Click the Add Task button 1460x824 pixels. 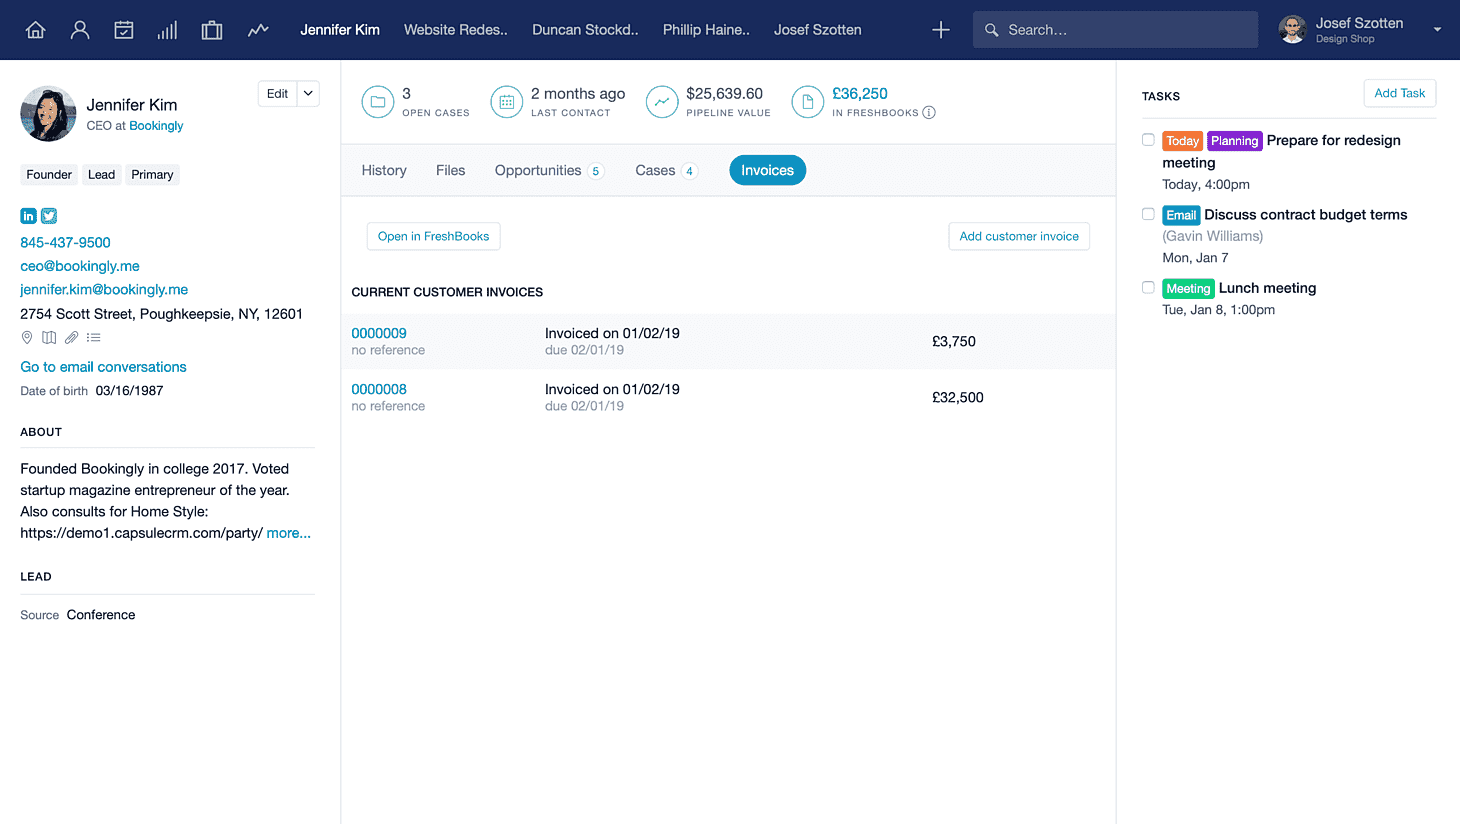coord(1400,93)
